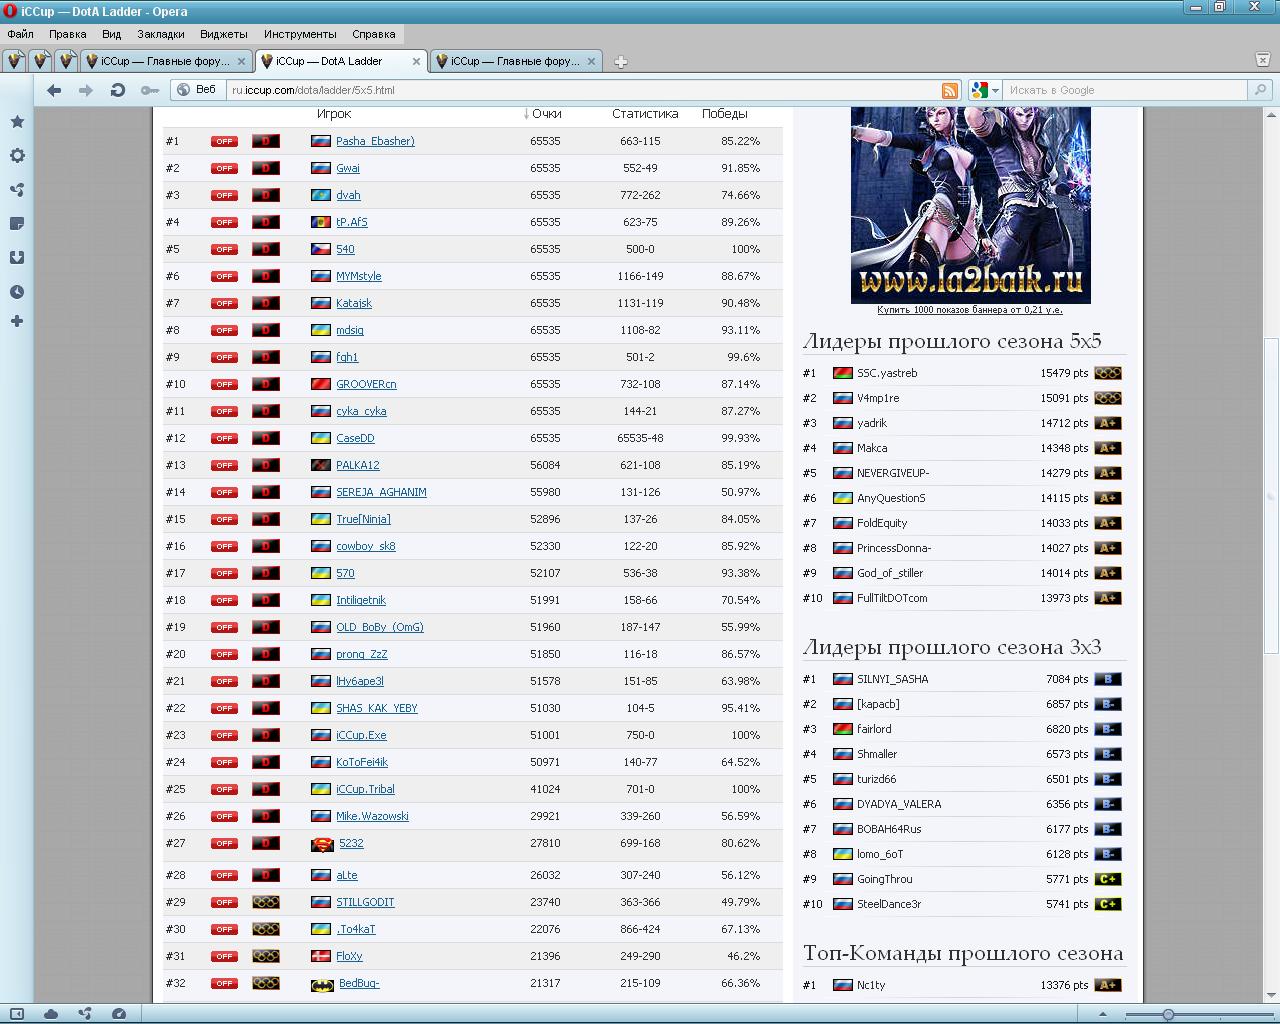Toggle the Opera Turbo icon

(x=119, y=1014)
